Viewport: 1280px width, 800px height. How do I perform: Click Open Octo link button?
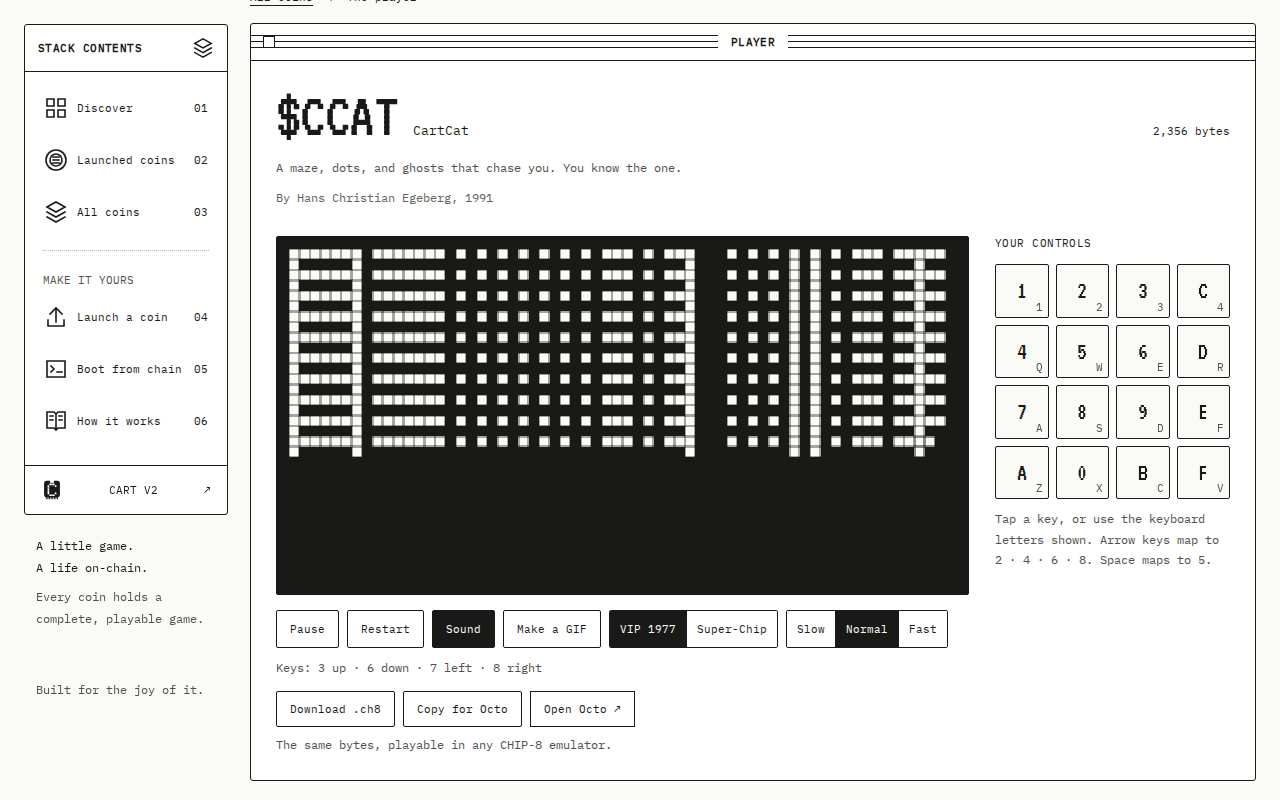point(582,709)
